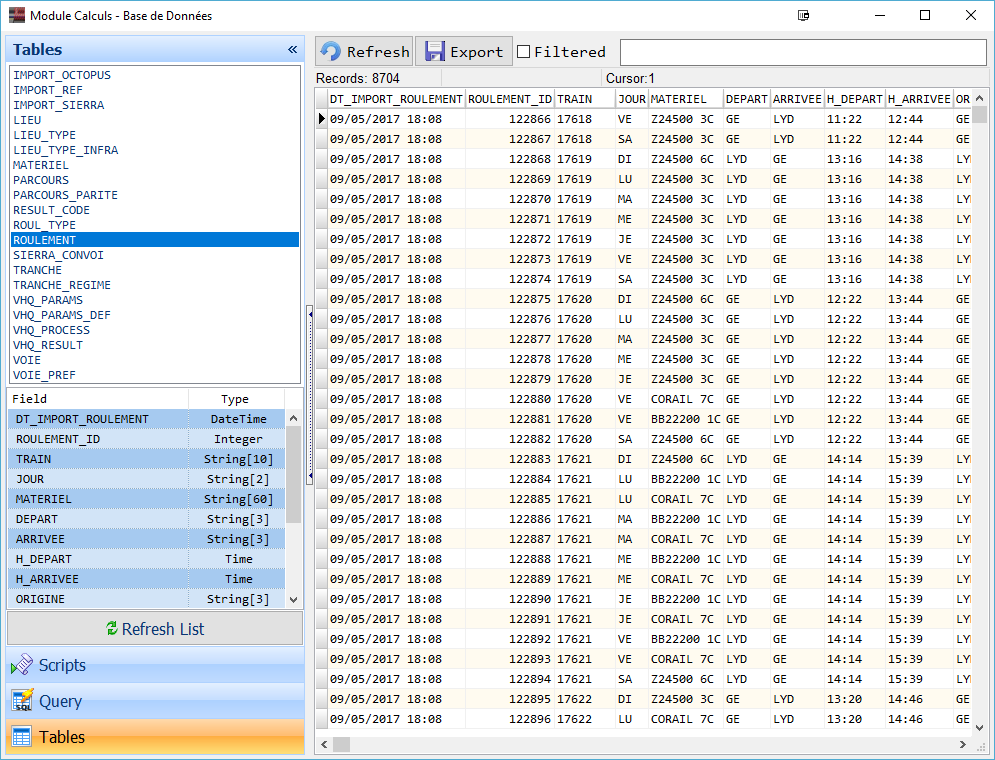Click the Refresh arrow icon in toolbar
This screenshot has height=760, width=995.
(x=331, y=52)
